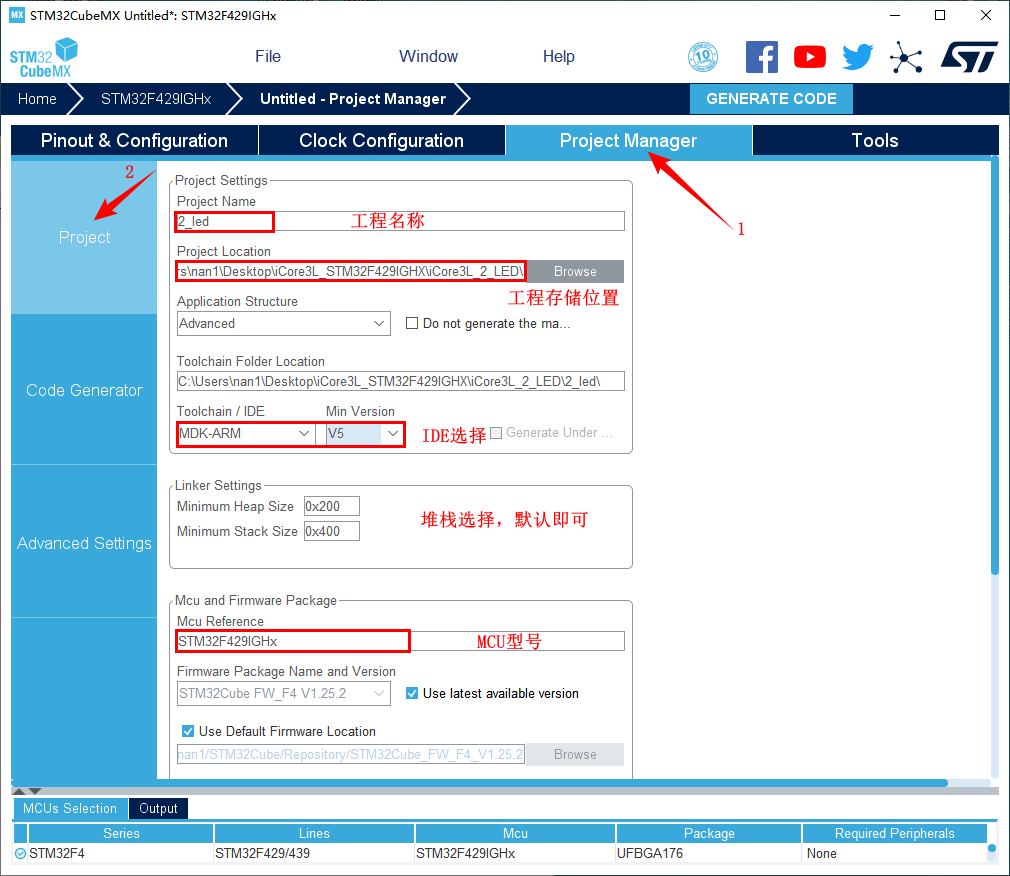Enable 'Do not generate the main' checkbox

point(412,323)
